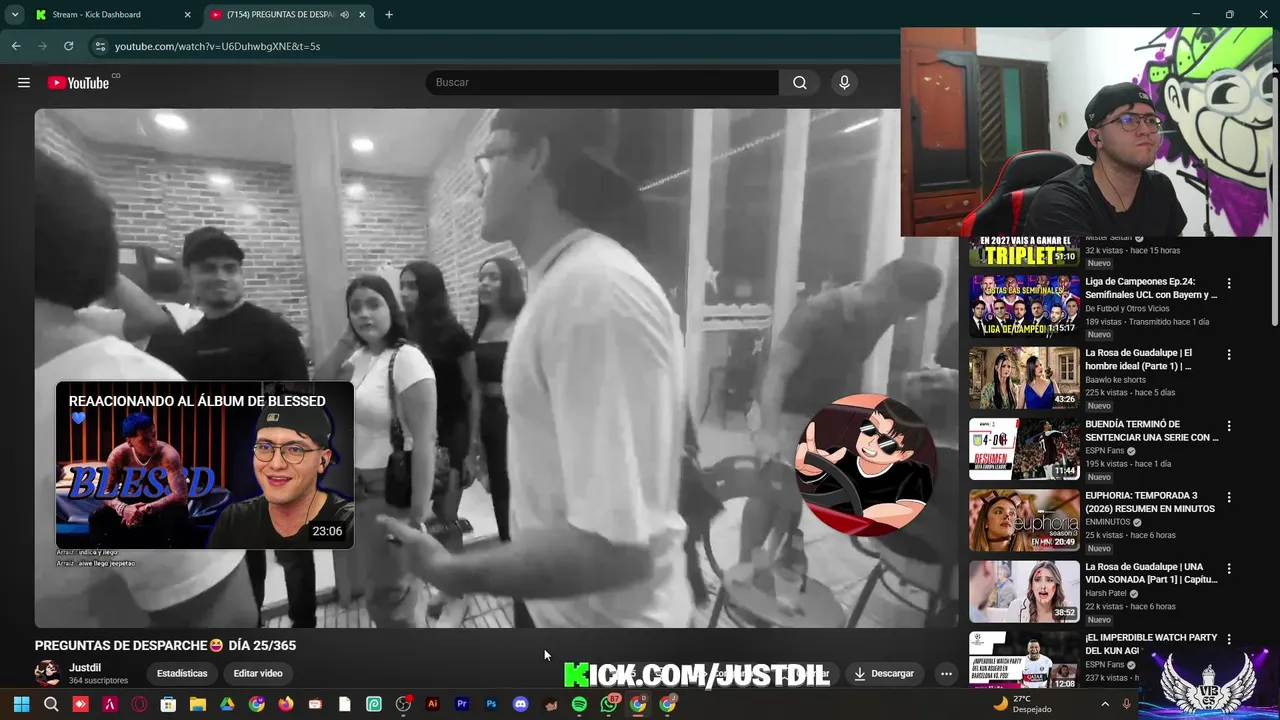
Task: Open the Justdil channel name link
Action: pyautogui.click(x=85, y=668)
